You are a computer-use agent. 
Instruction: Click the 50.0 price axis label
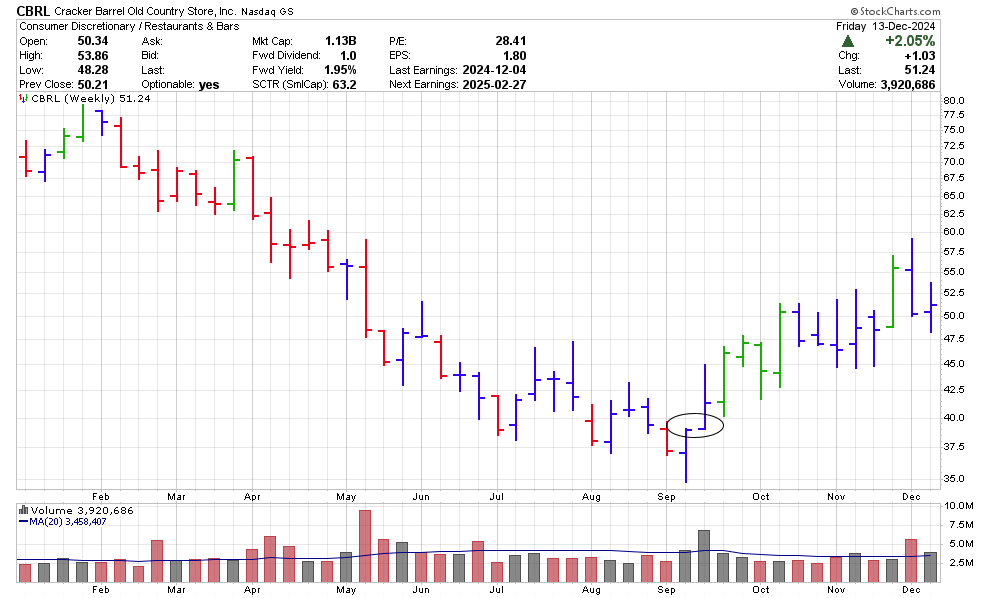(x=953, y=316)
